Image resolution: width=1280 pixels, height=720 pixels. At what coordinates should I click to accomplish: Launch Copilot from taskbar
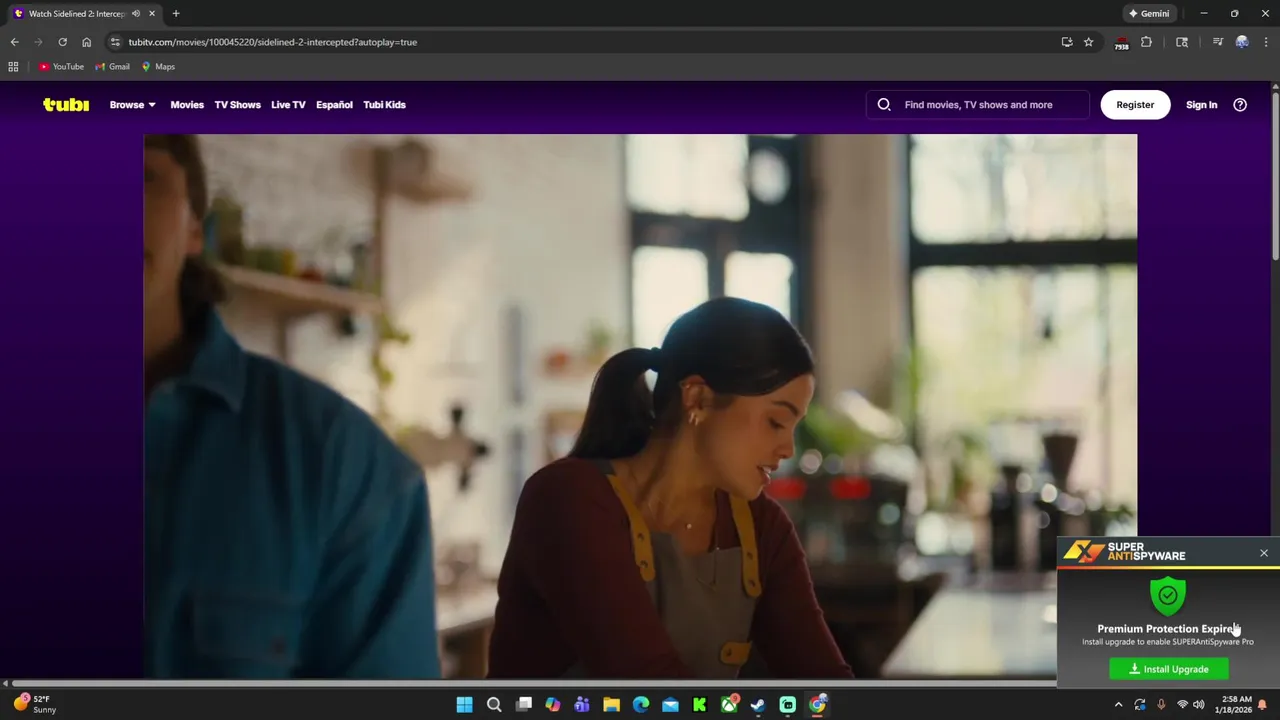pyautogui.click(x=552, y=705)
